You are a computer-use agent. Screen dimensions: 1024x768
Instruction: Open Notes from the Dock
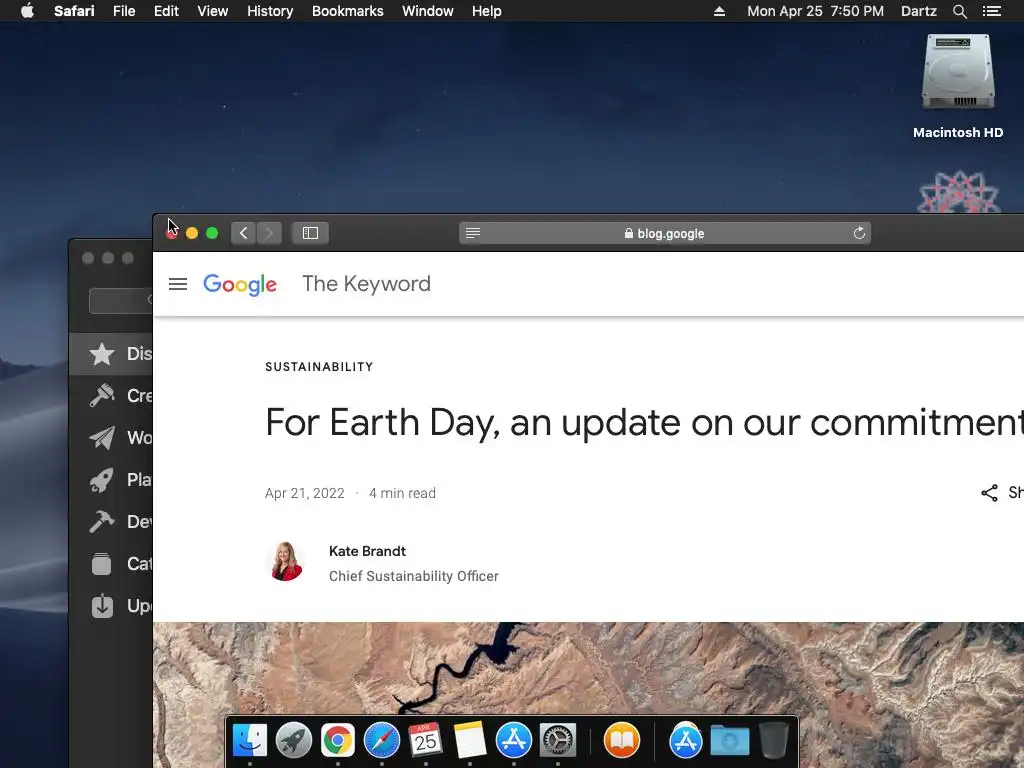[470, 741]
